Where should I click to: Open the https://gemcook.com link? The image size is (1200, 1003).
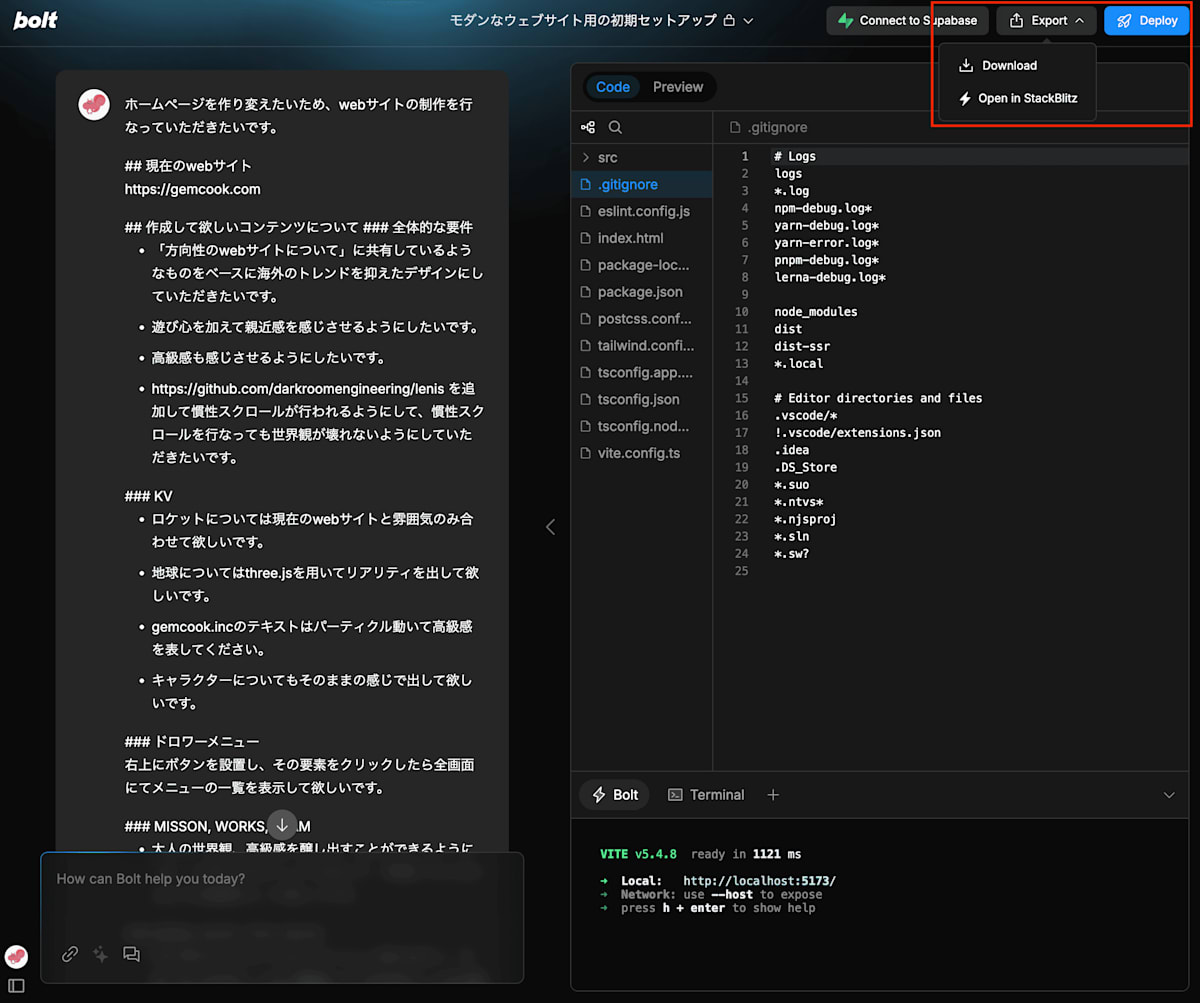192,189
